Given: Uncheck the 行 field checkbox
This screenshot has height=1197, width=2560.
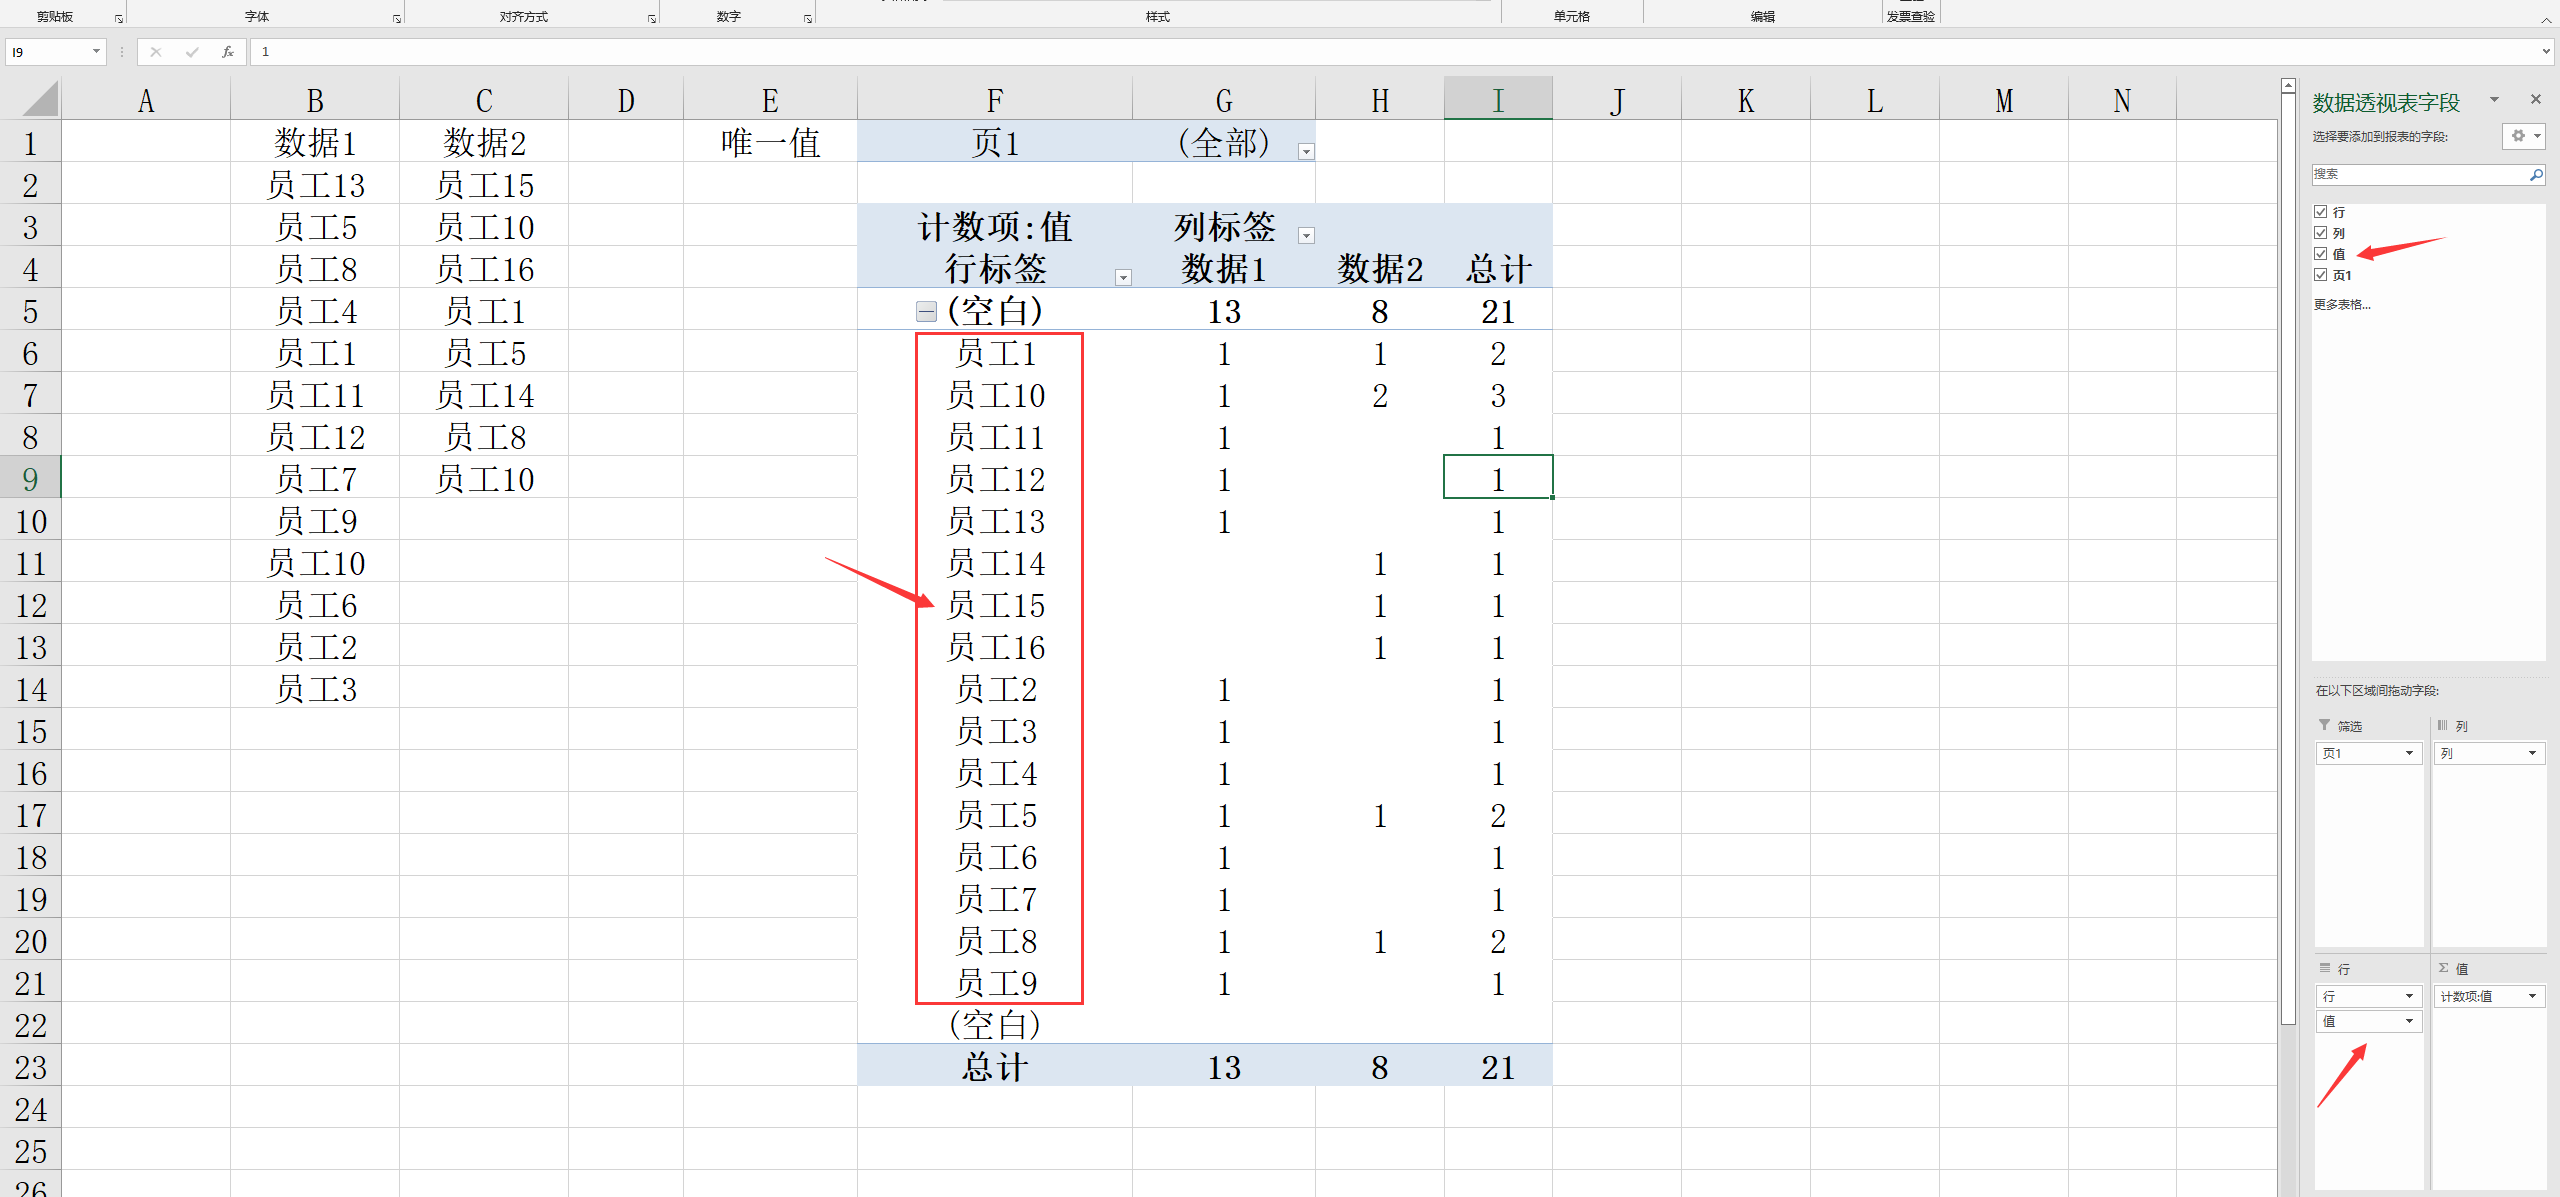Looking at the screenshot, I should [x=2321, y=212].
